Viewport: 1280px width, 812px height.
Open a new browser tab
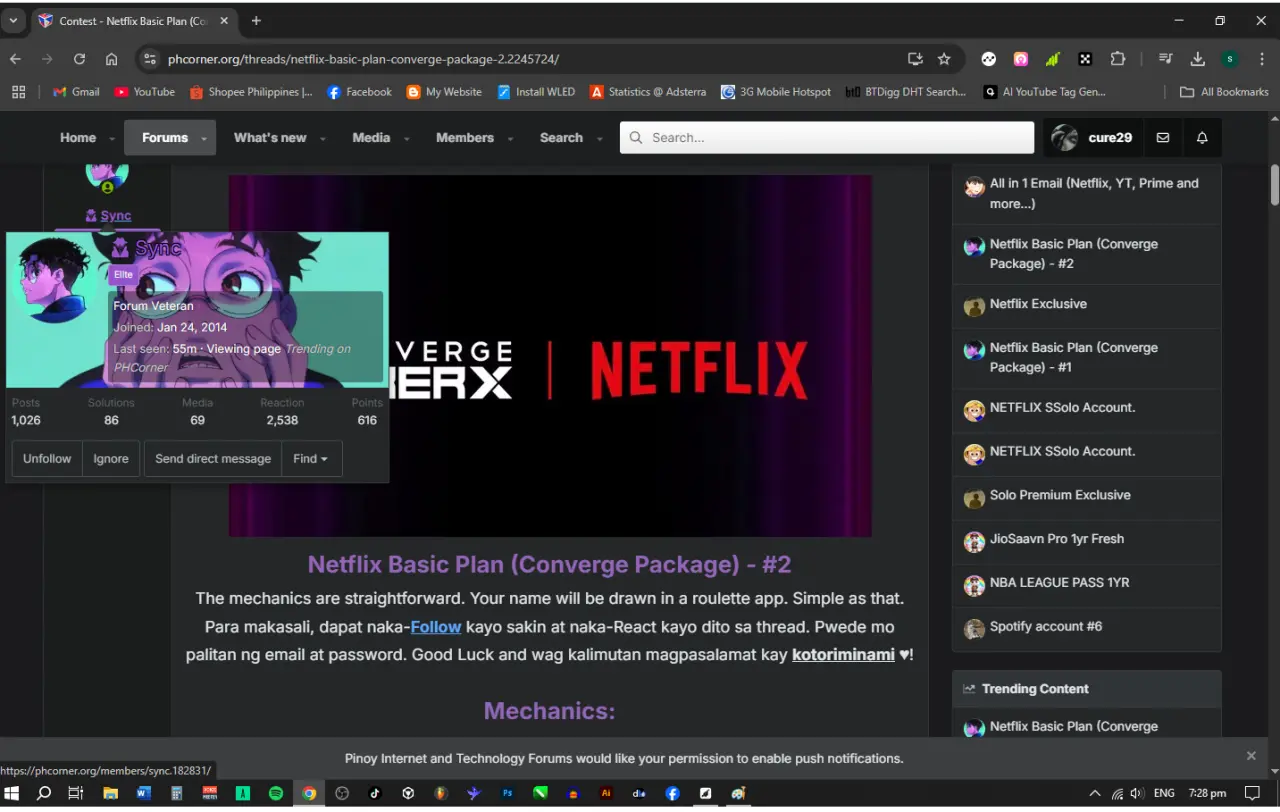tap(256, 20)
